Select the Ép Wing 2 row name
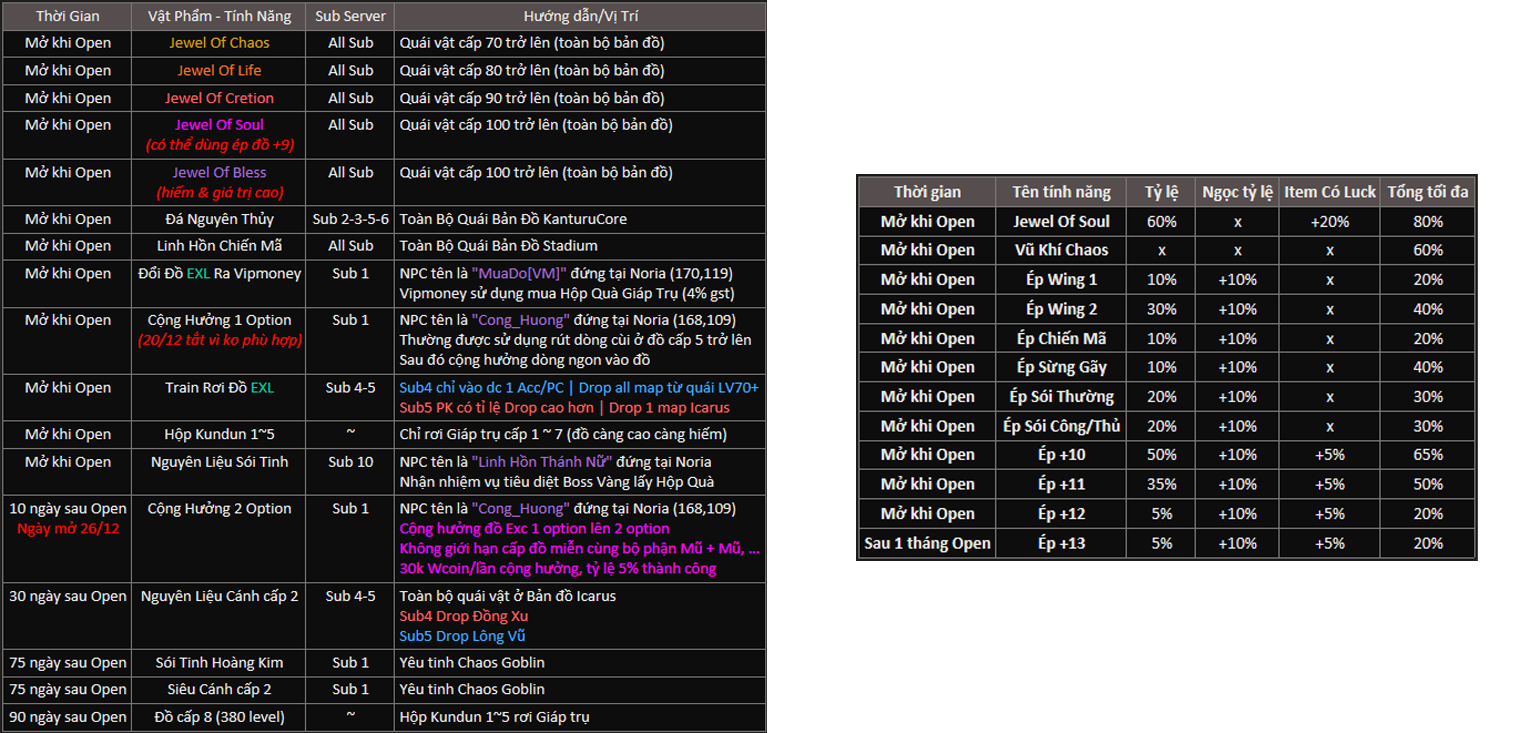 pos(1061,309)
